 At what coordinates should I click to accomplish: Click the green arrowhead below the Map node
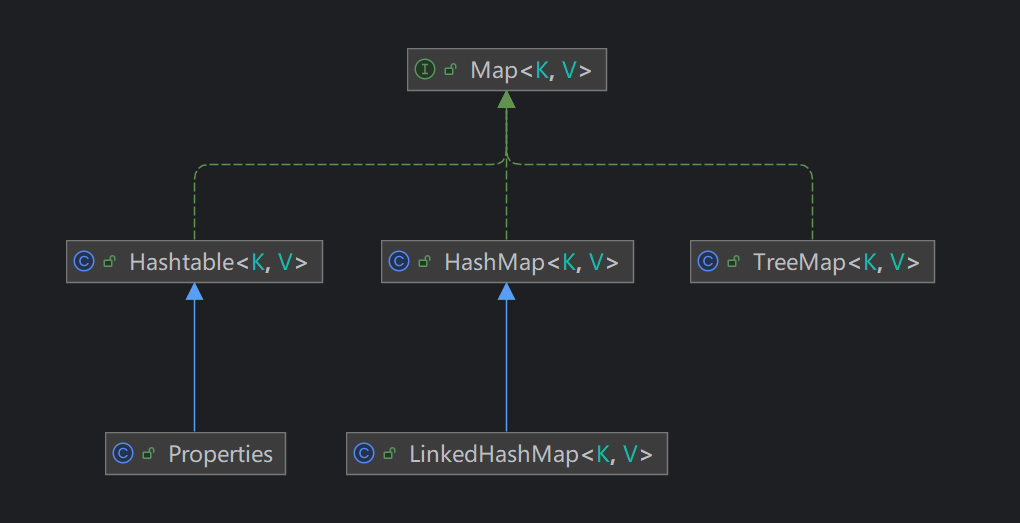(x=507, y=100)
